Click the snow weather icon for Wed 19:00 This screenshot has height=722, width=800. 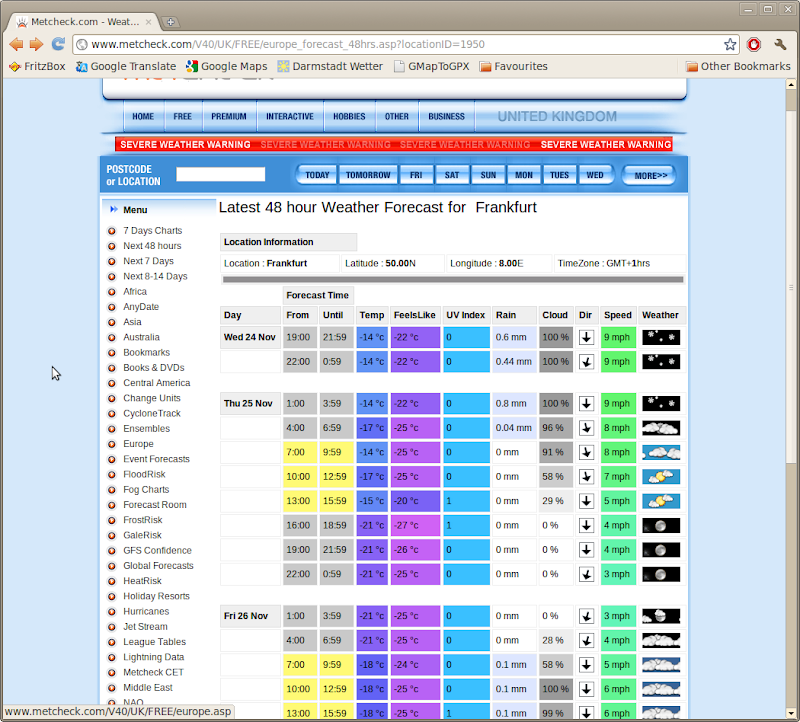(x=660, y=338)
